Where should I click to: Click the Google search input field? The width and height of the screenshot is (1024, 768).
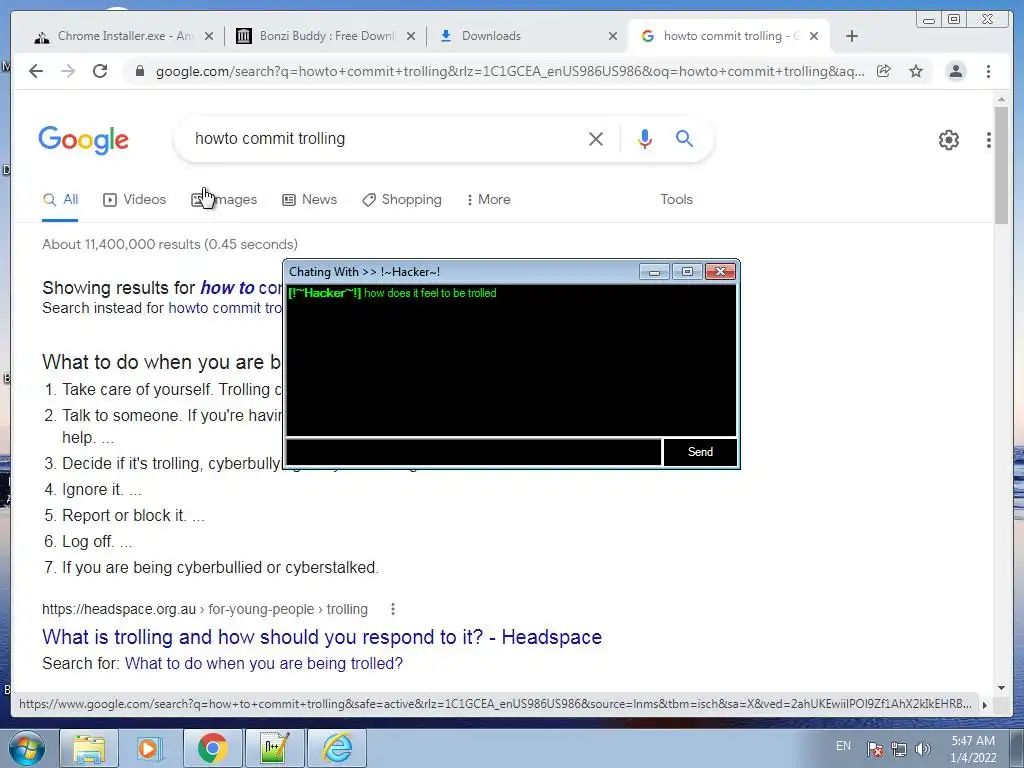pos(385,138)
